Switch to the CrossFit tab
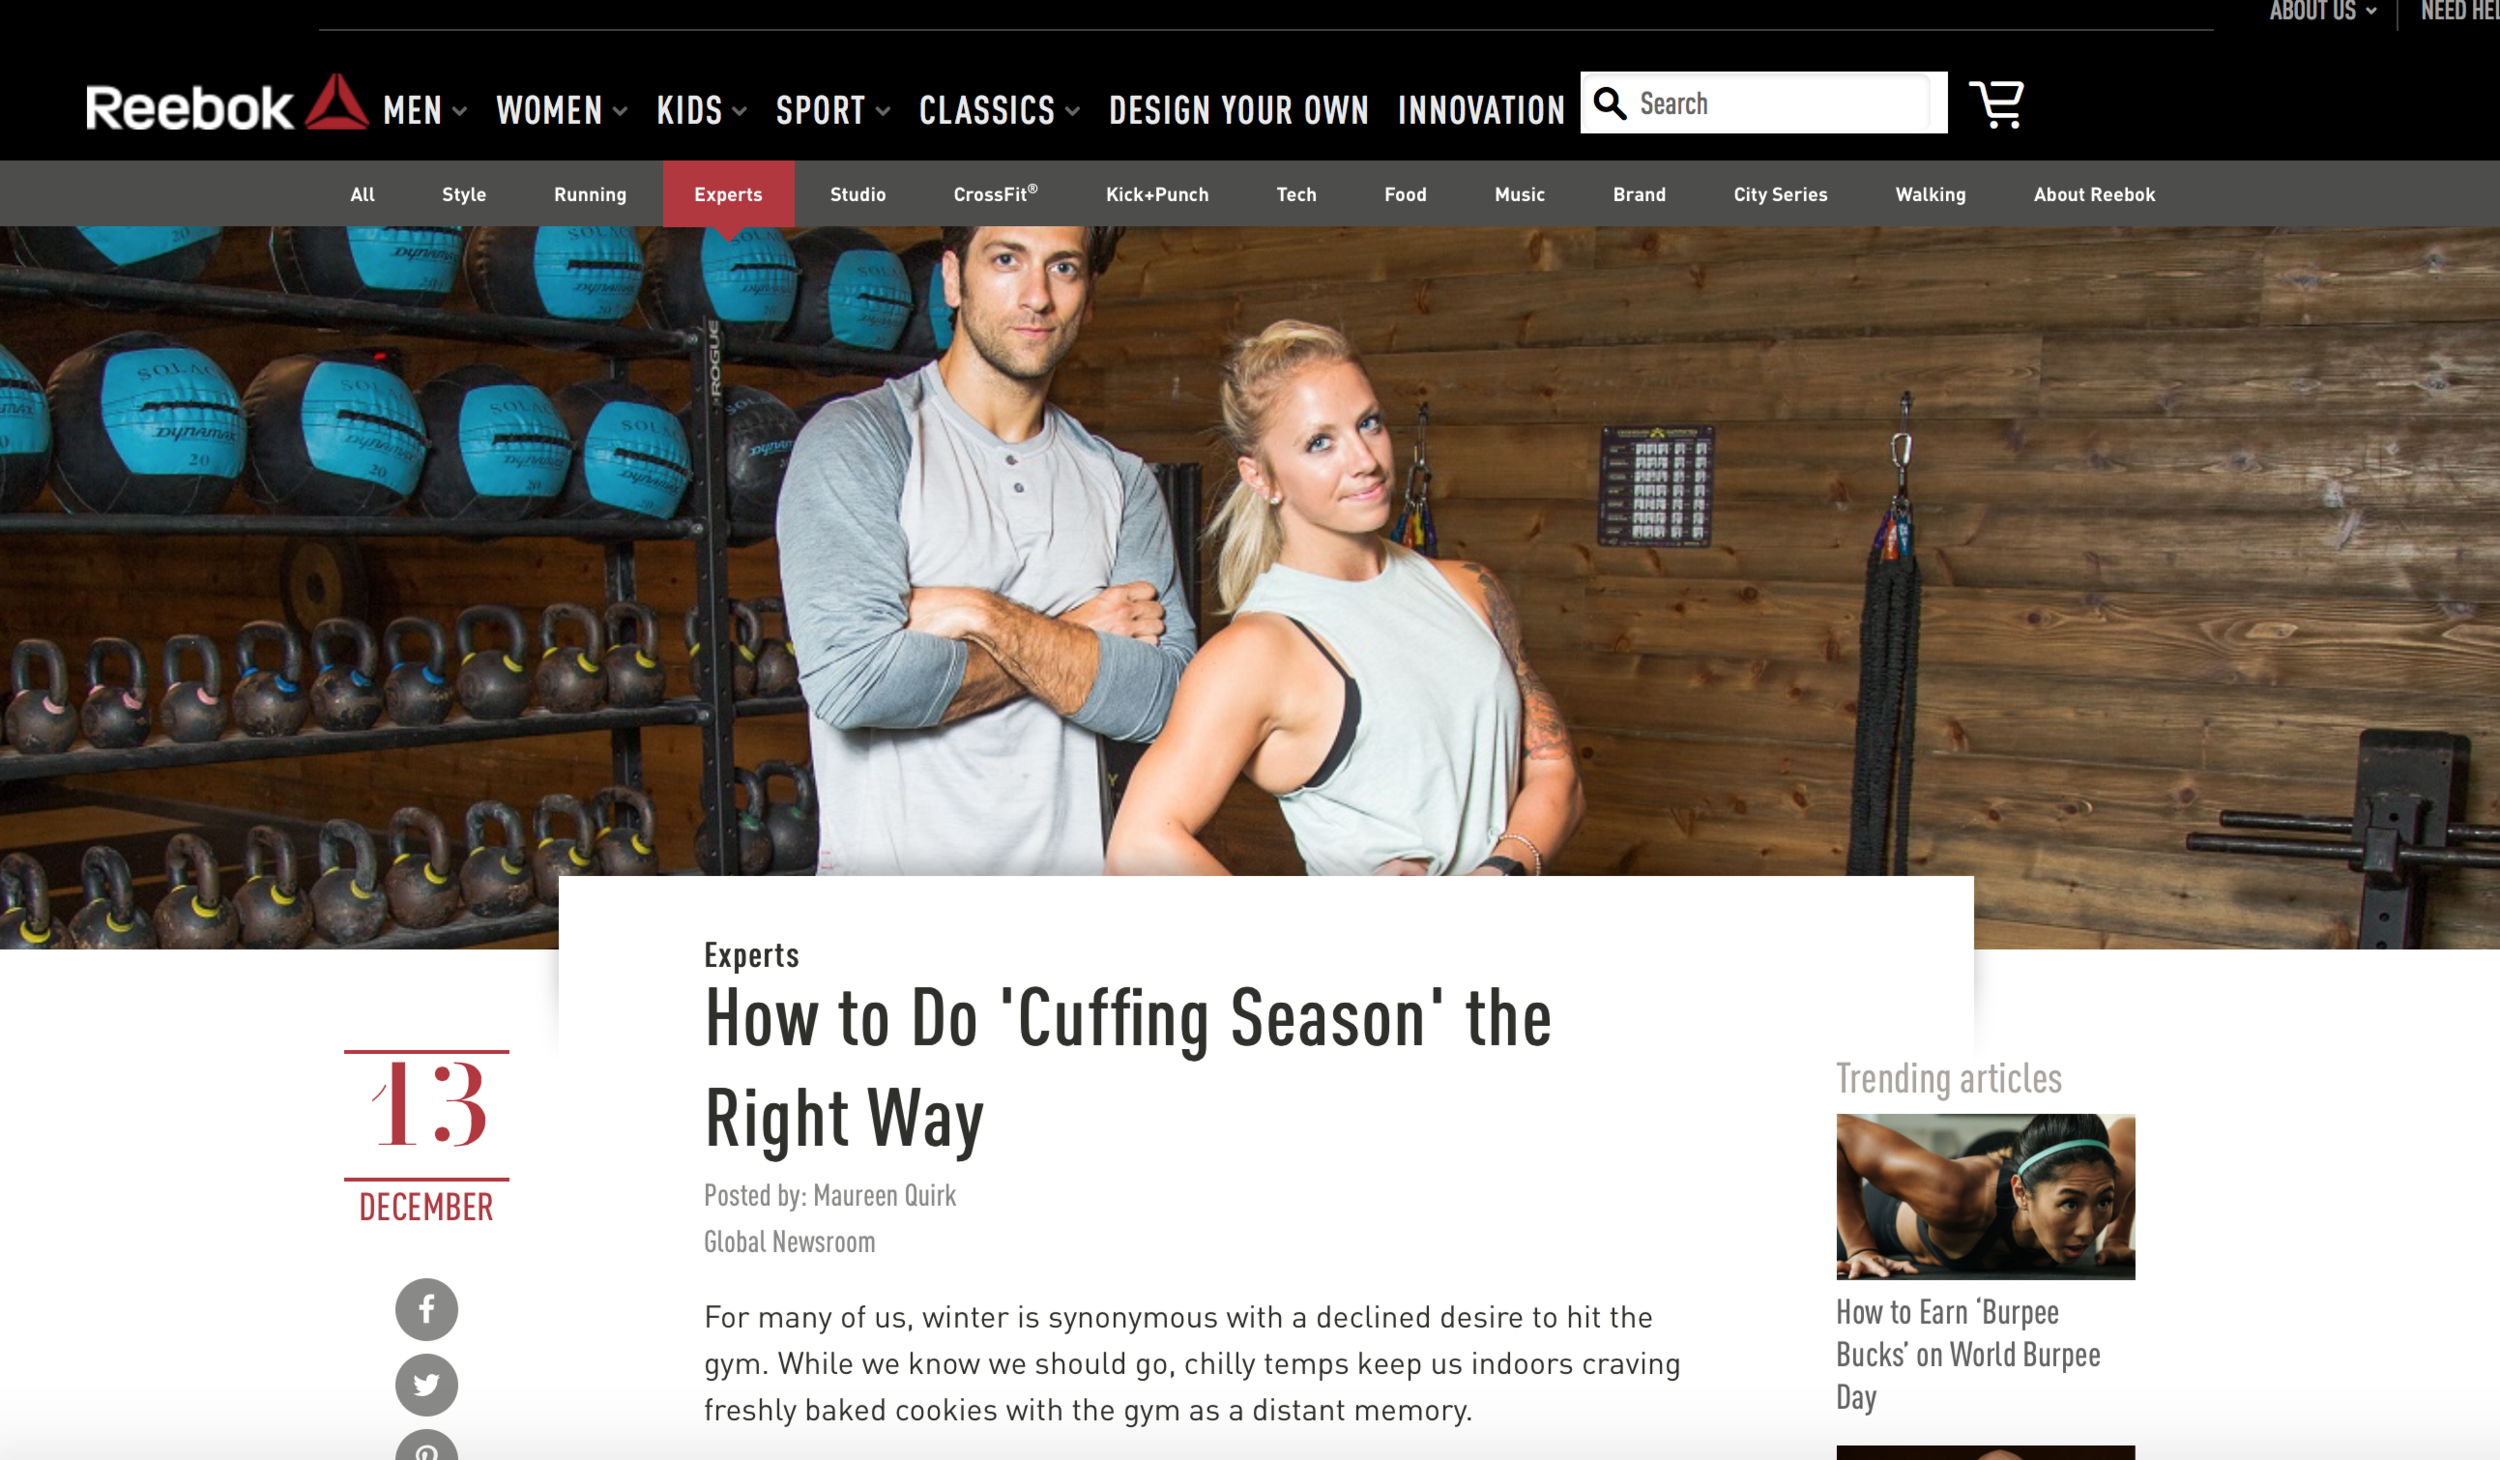The height and width of the screenshot is (1460, 2500). pyautogui.click(x=995, y=194)
